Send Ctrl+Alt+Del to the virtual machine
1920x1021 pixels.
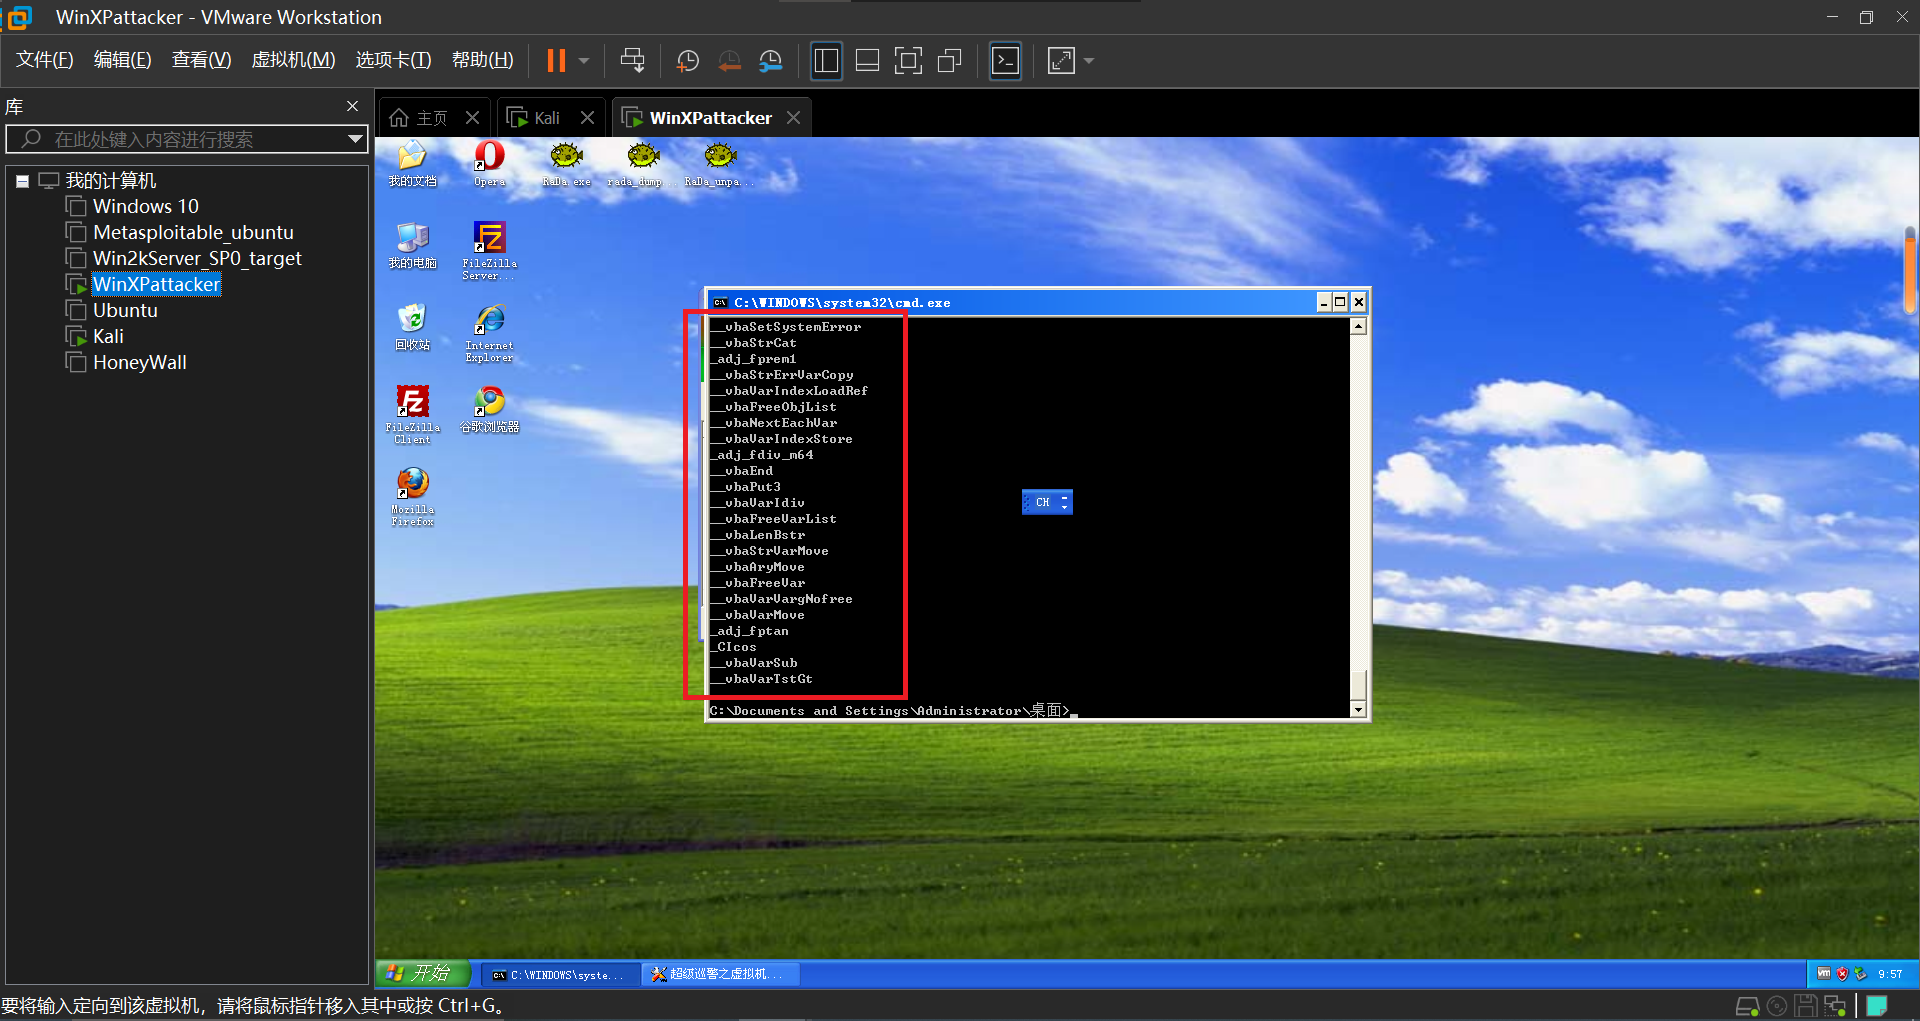(632, 61)
